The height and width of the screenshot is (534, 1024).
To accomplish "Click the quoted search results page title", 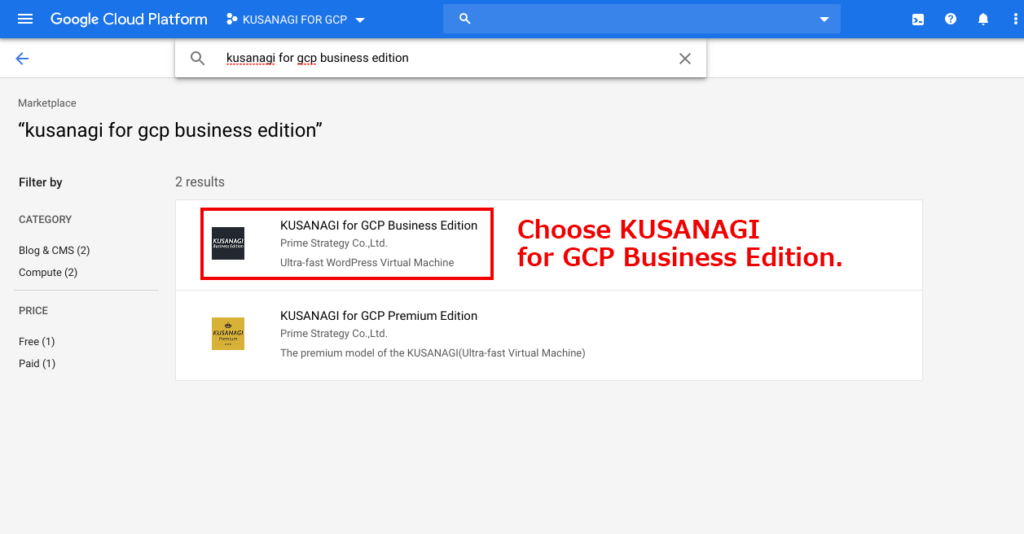I will 170,131.
